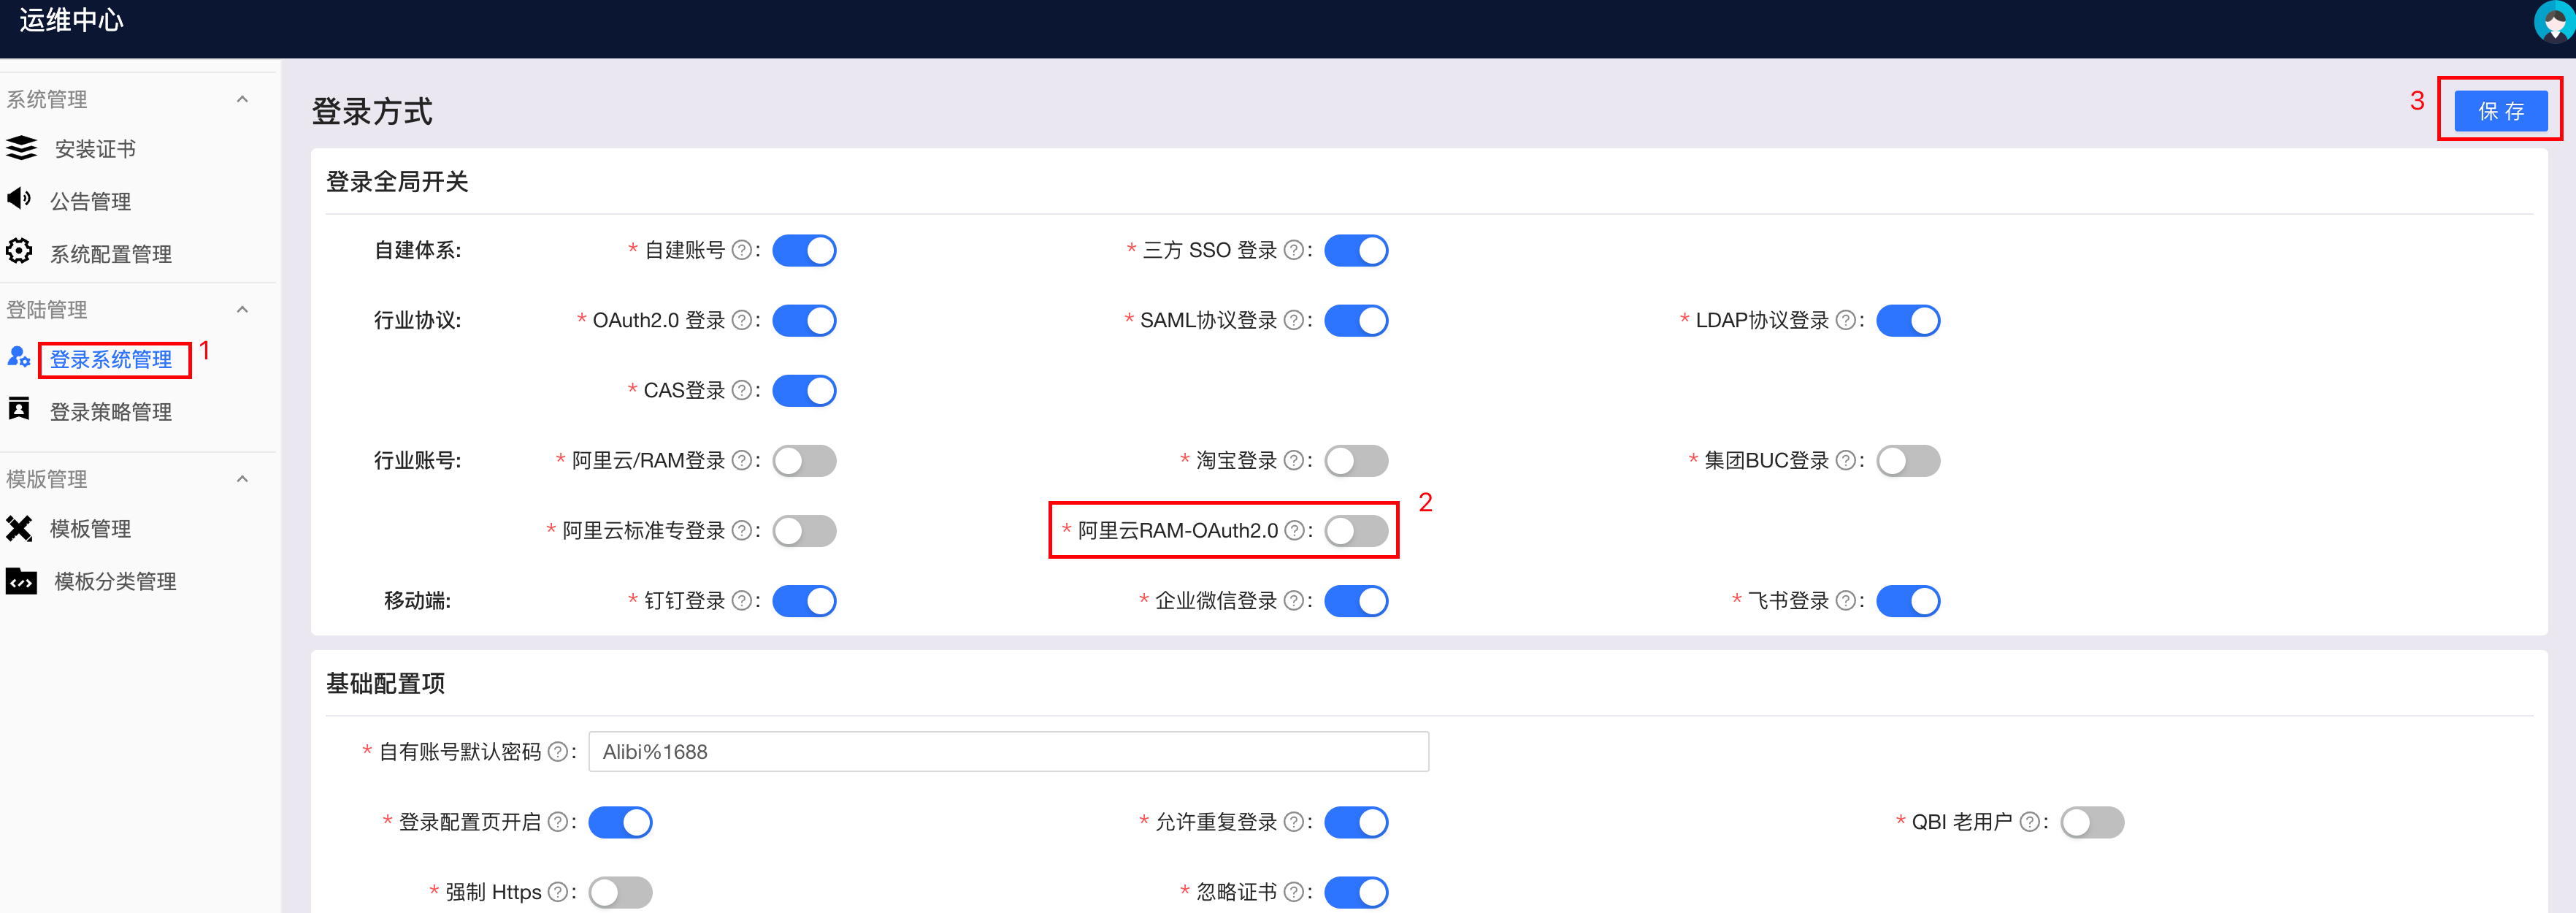This screenshot has height=913, width=2576.
Task: Click the login policy badge icon
Action: point(19,409)
